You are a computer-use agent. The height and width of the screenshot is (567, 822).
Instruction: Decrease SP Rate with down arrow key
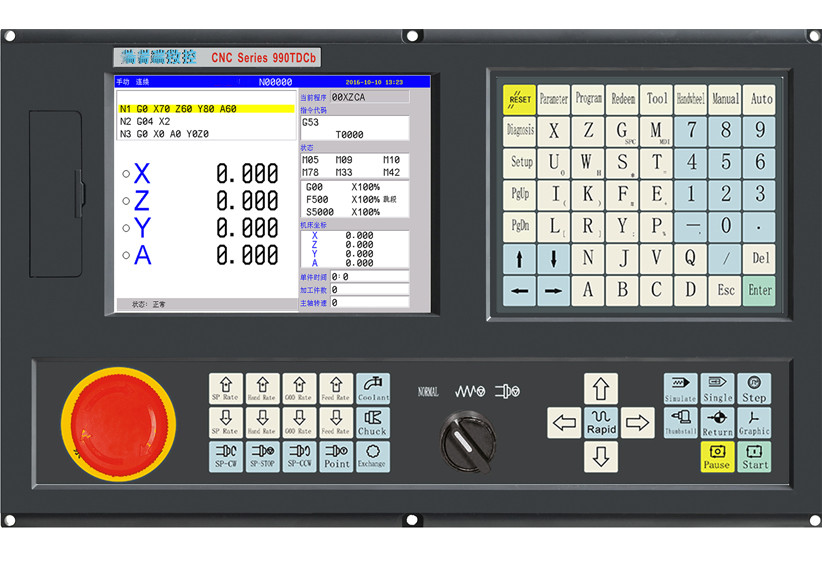click(x=226, y=422)
